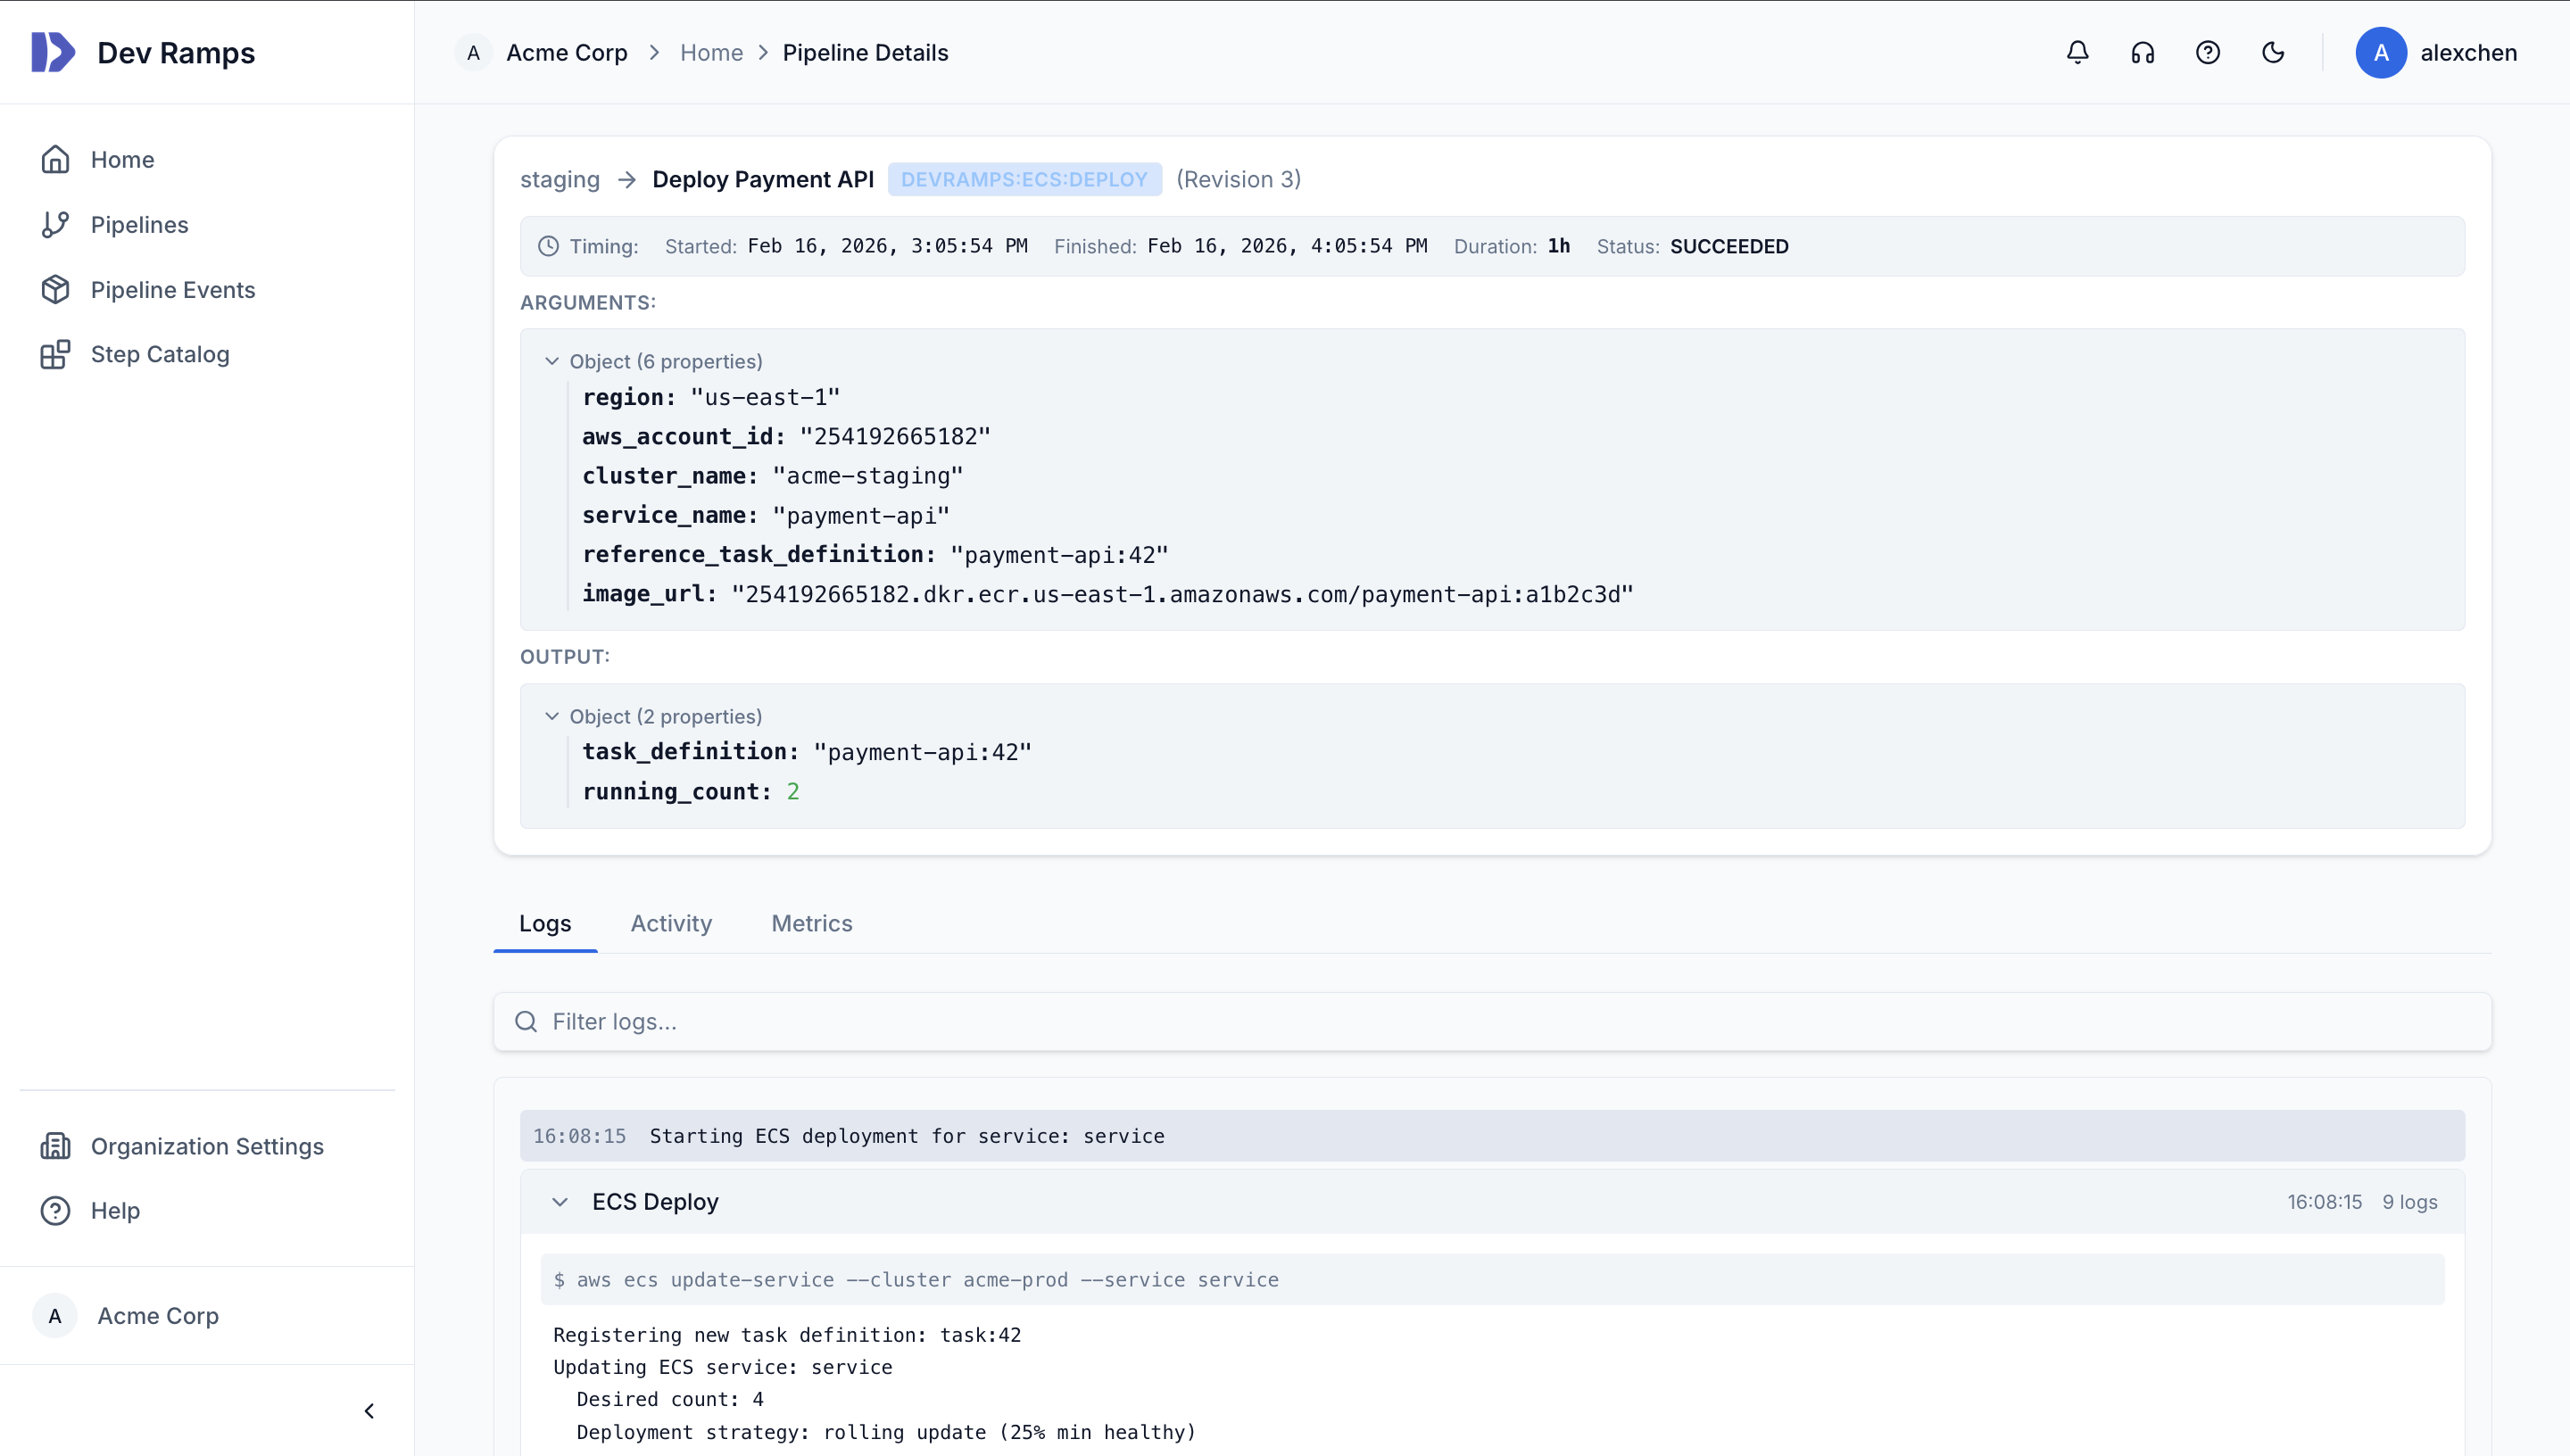
Task: Click the Dev Ramps logo
Action: tap(145, 52)
